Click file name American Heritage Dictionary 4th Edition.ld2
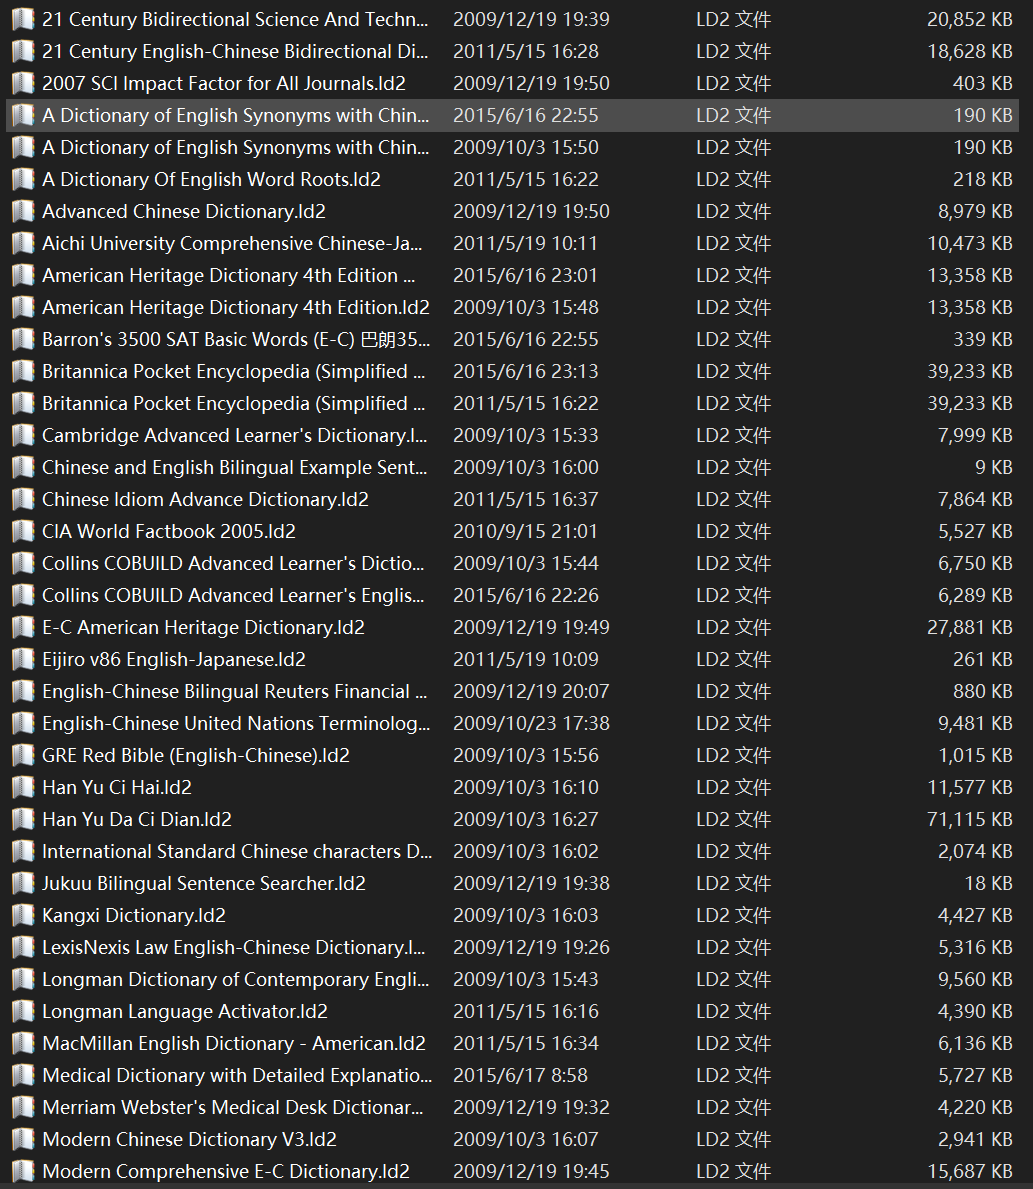The height and width of the screenshot is (1189, 1033). click(236, 307)
